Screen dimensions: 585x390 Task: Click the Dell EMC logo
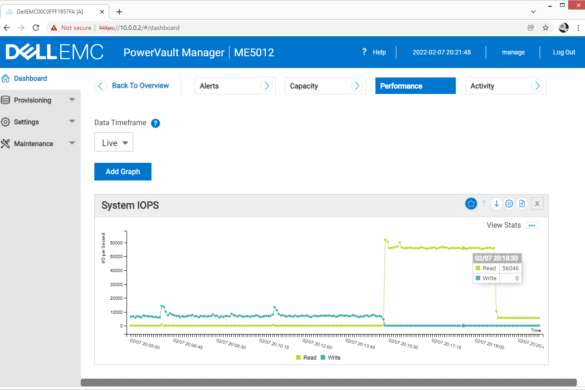coord(54,52)
